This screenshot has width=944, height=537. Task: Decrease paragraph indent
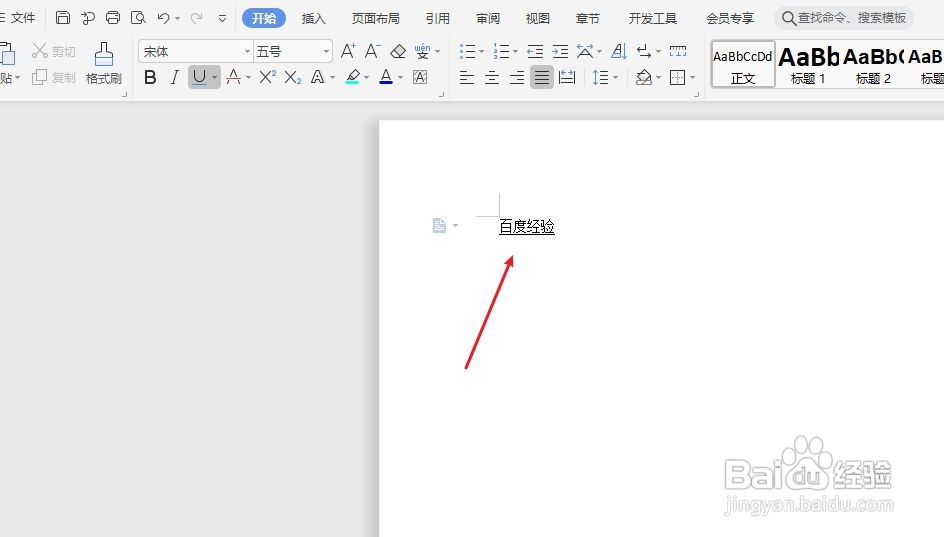[535, 51]
